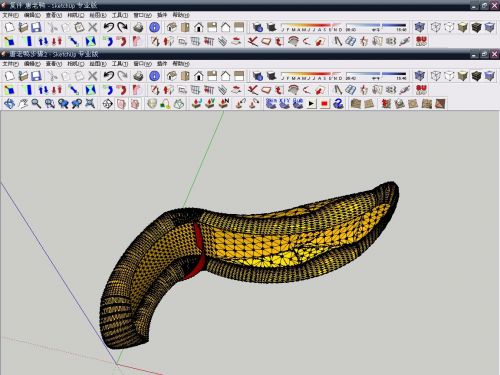Switch to the Iso view house icon
This screenshot has height=375, width=500.
[x=172, y=76]
